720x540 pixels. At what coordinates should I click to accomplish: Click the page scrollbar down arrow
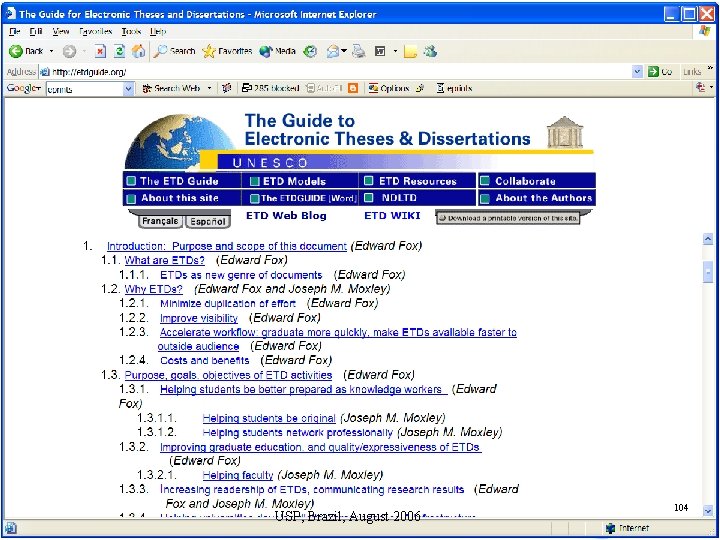[708, 510]
